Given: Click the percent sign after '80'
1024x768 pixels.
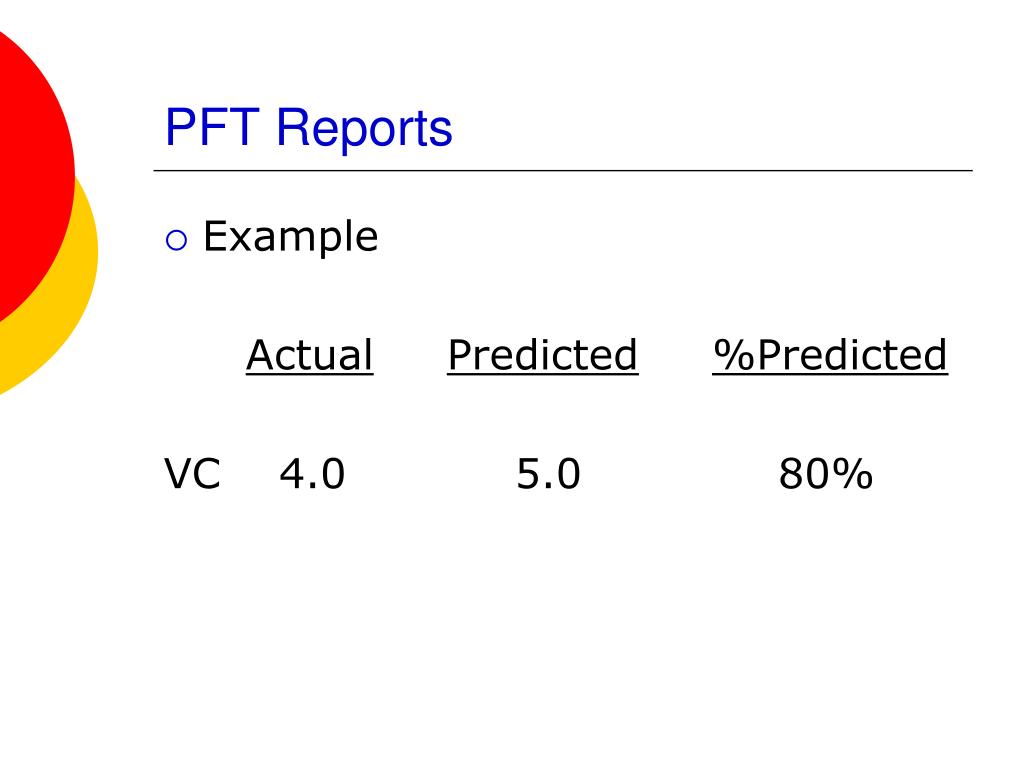Looking at the screenshot, I should point(853,474).
